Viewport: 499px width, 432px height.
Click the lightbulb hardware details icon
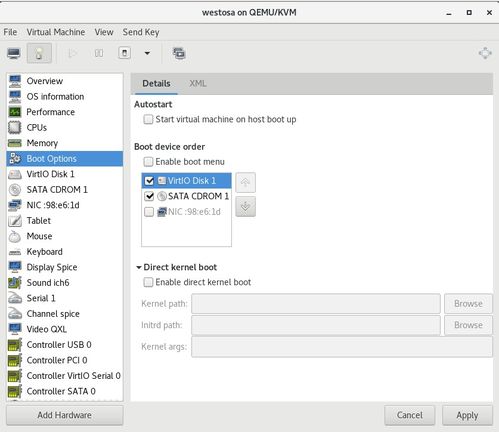tap(39, 53)
